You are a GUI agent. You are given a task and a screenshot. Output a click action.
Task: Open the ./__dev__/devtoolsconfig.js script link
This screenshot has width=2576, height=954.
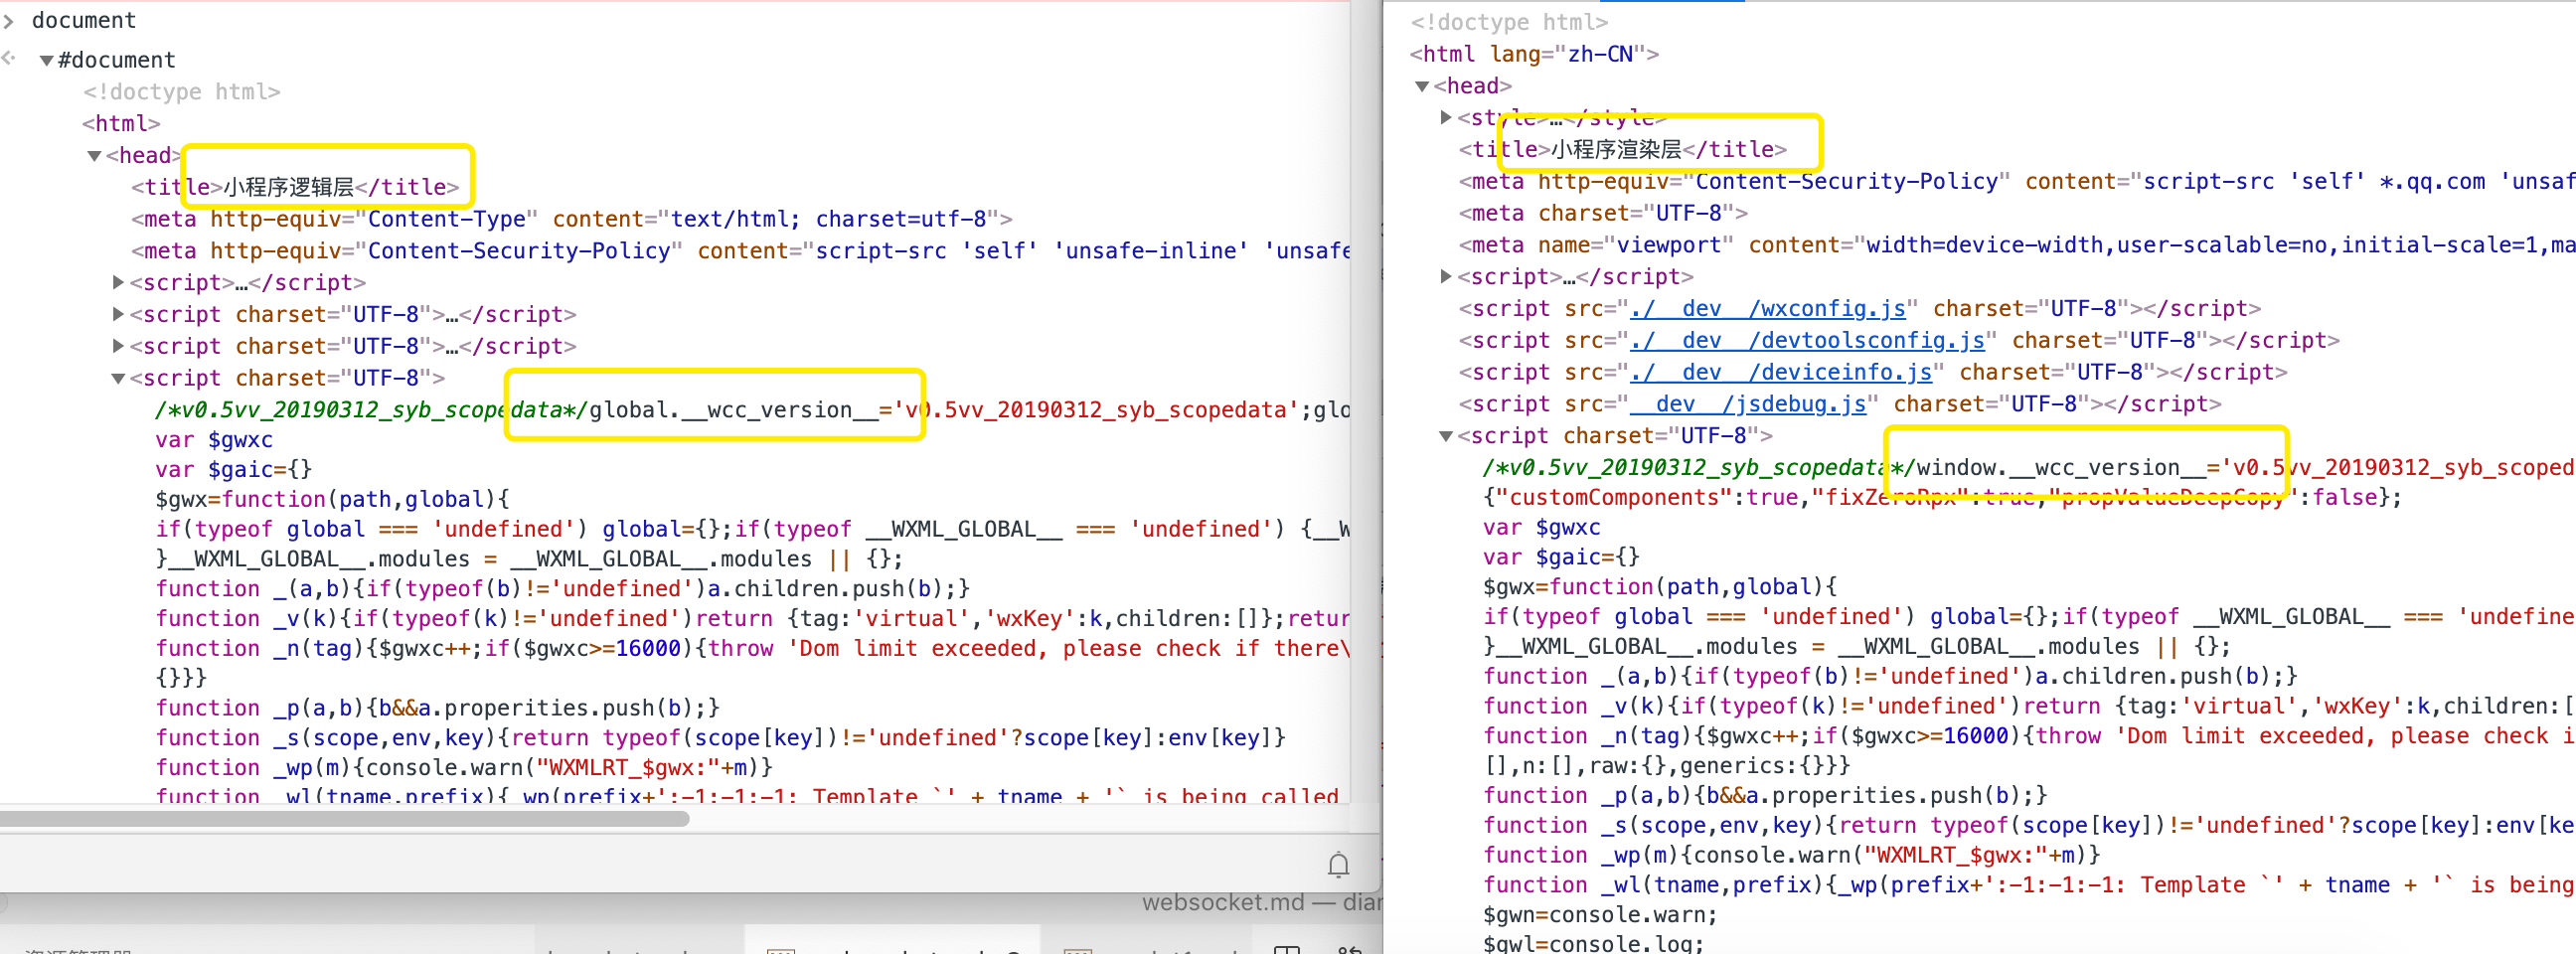pyautogui.click(x=1807, y=341)
